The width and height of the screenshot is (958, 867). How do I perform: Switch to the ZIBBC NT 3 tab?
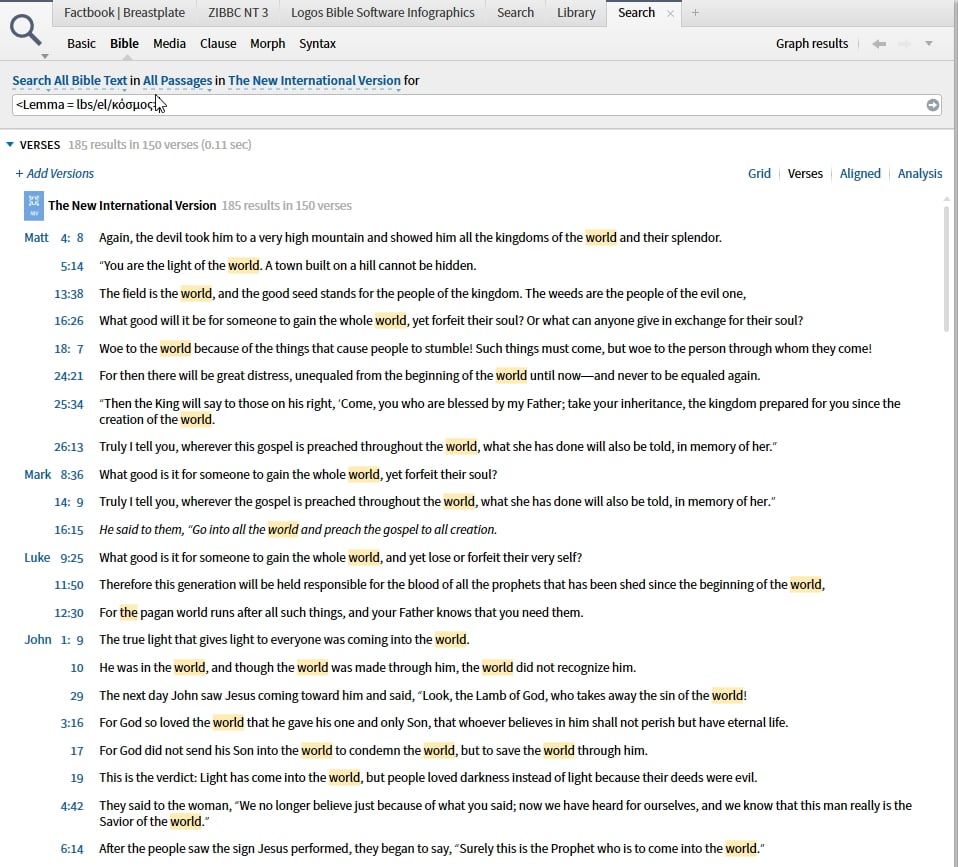click(x=238, y=13)
